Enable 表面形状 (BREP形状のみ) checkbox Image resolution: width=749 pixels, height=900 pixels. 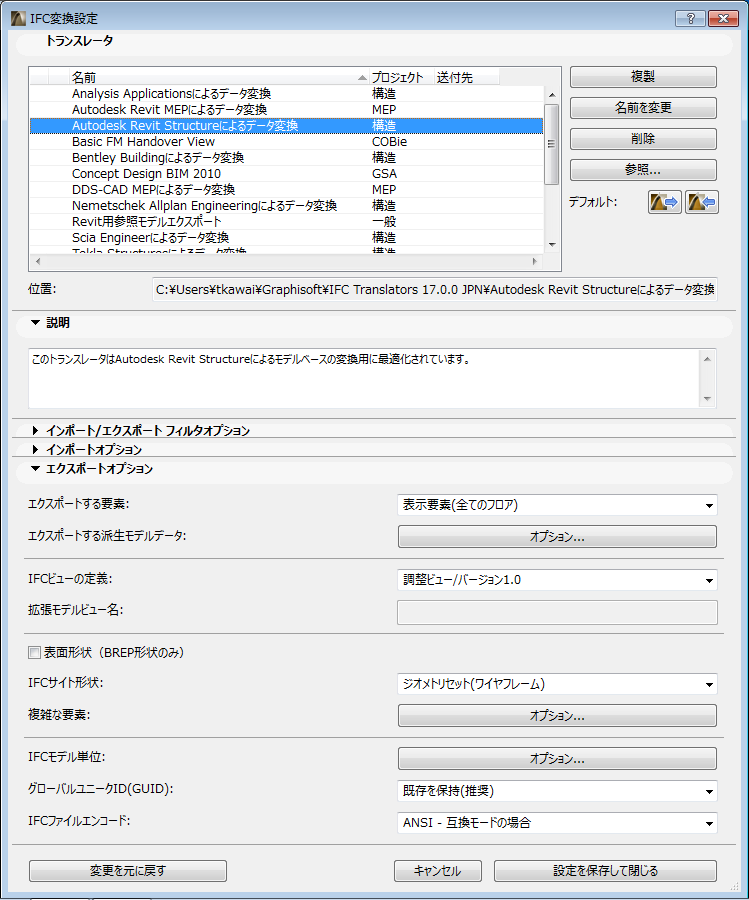(x=34, y=653)
